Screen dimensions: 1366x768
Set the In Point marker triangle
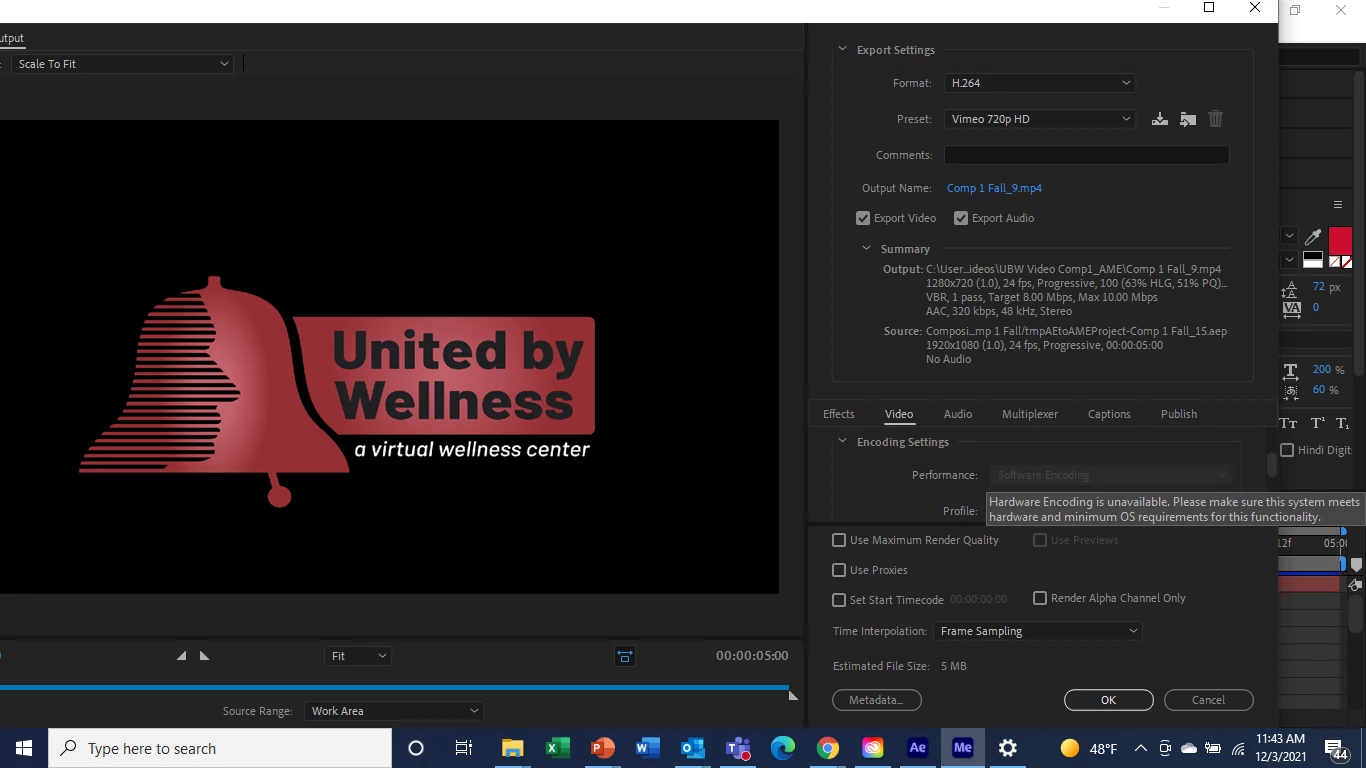pos(181,656)
